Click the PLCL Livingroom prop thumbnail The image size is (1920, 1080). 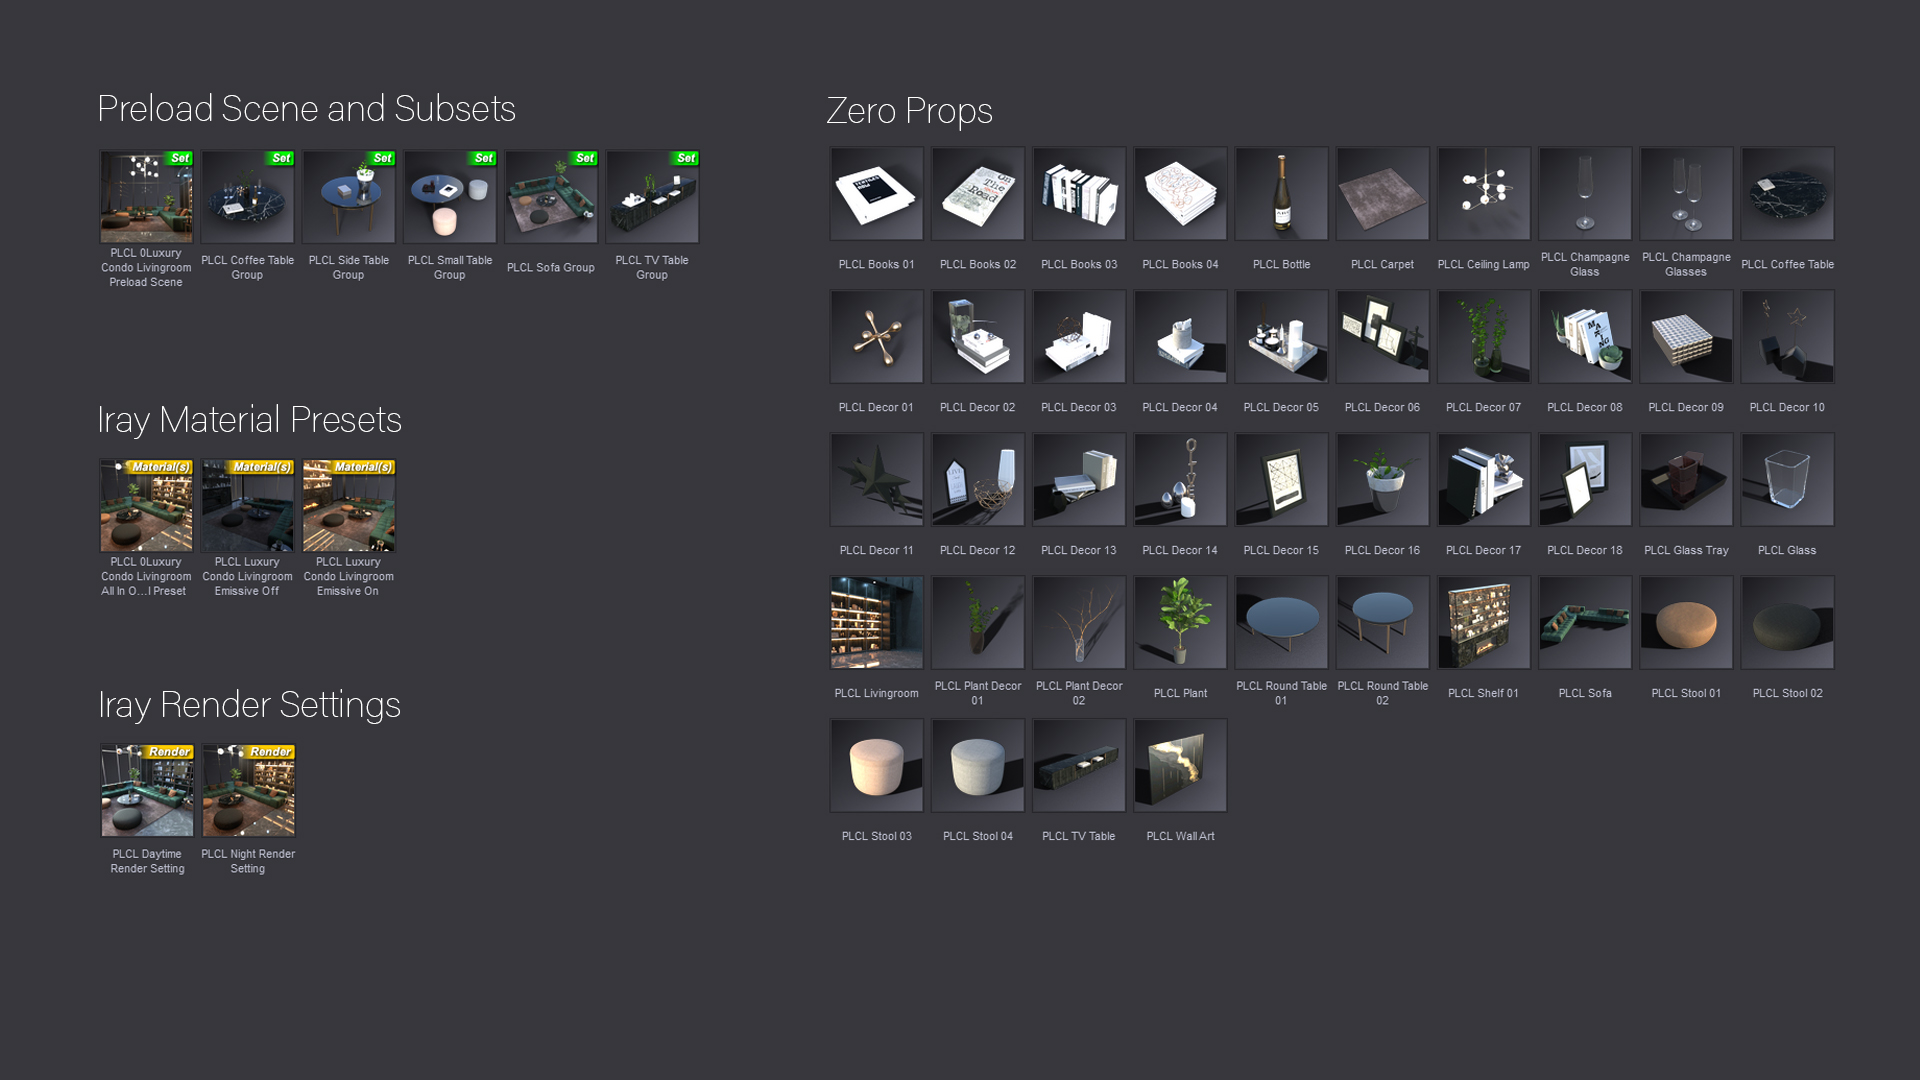tap(876, 623)
